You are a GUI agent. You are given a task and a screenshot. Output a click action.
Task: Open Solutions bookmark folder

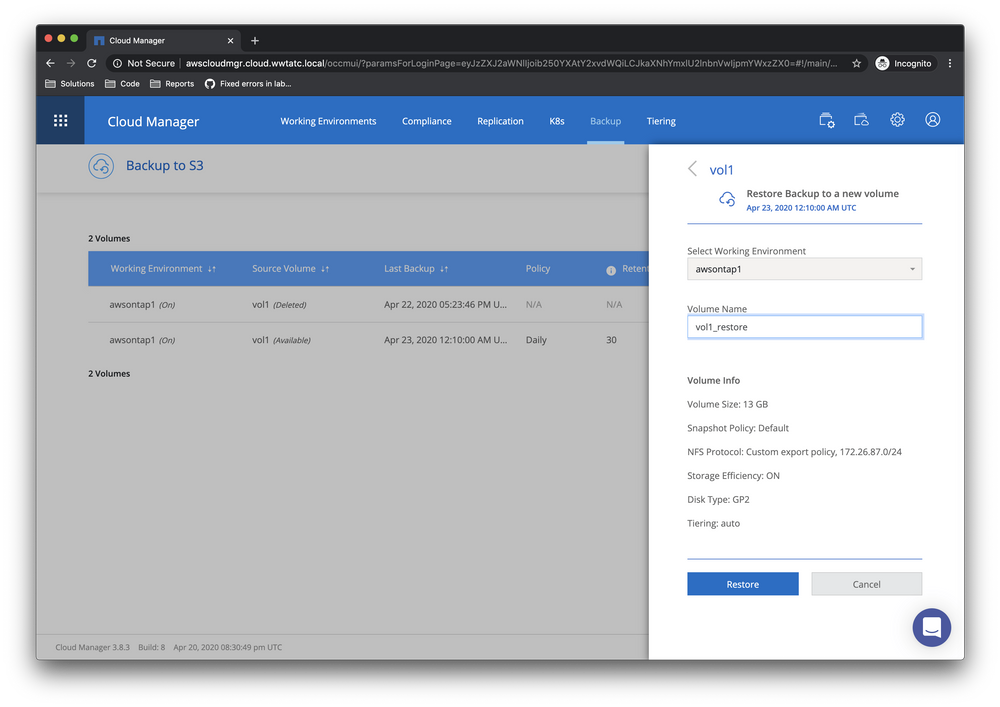click(x=70, y=84)
